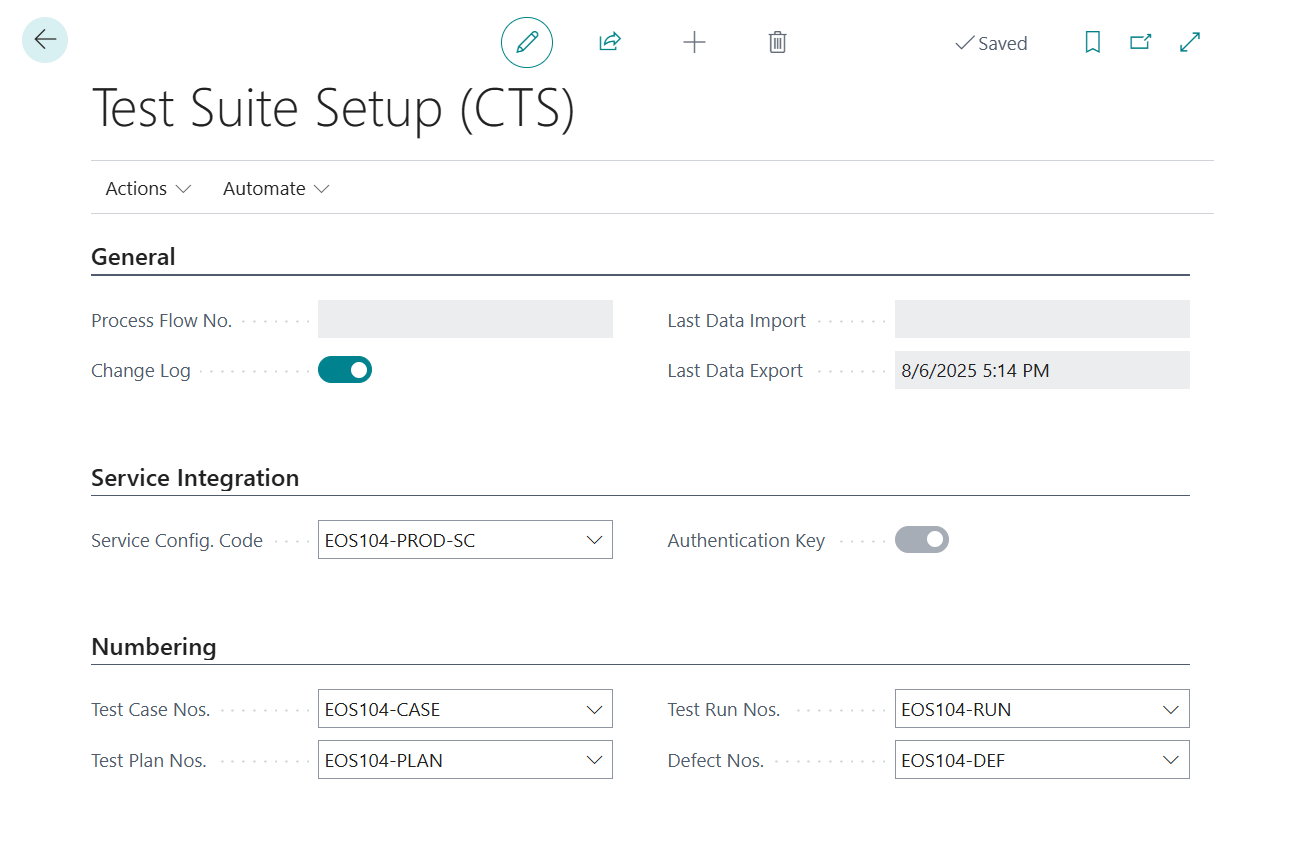Click the bookmark icon
This screenshot has height=864, width=1299.
(1093, 42)
